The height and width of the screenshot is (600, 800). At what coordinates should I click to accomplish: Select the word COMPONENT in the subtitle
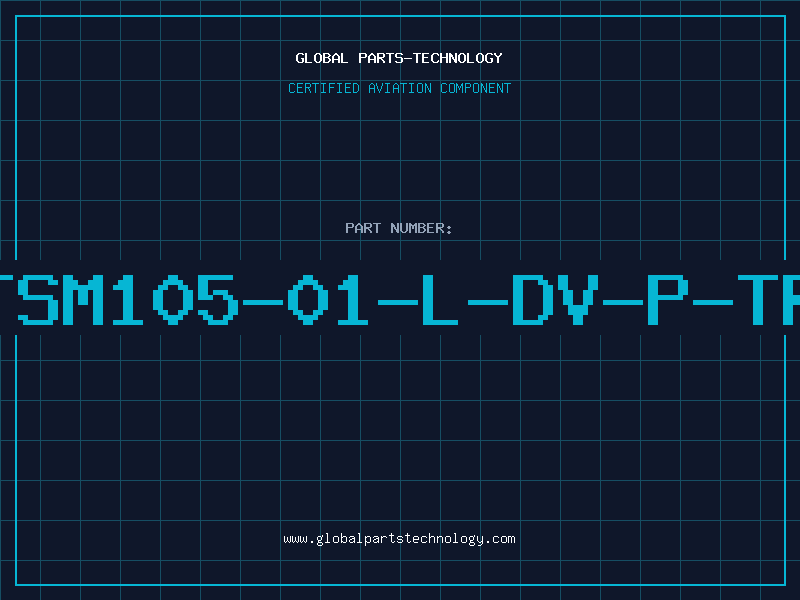[476, 88]
